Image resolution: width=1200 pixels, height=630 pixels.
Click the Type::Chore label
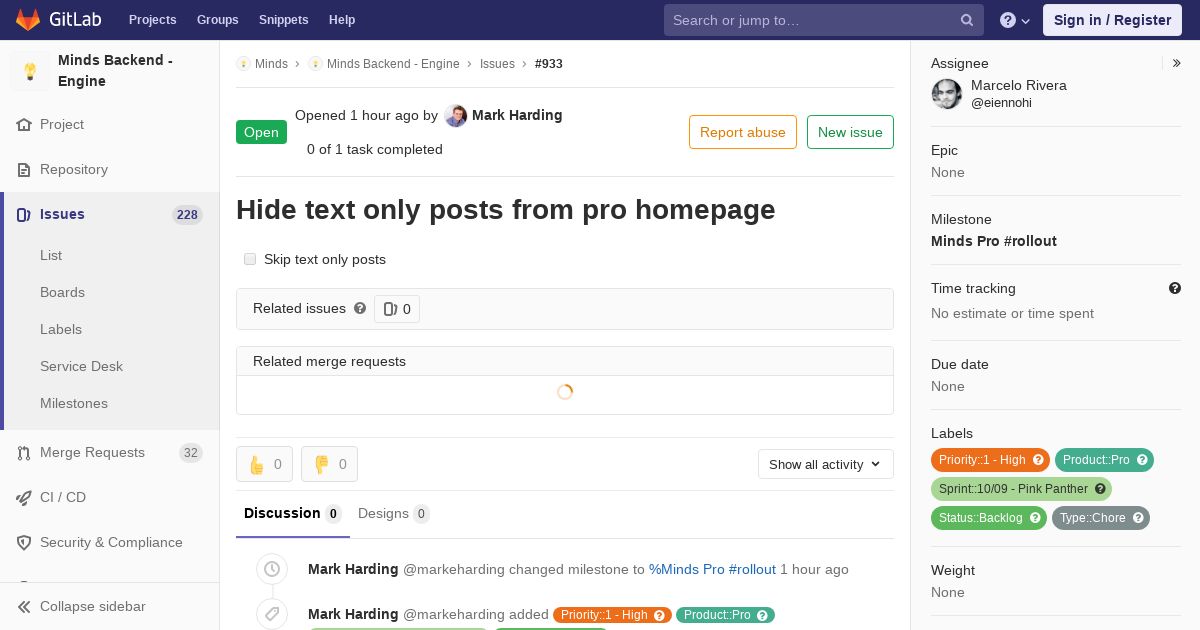pyautogui.click(x=1093, y=518)
